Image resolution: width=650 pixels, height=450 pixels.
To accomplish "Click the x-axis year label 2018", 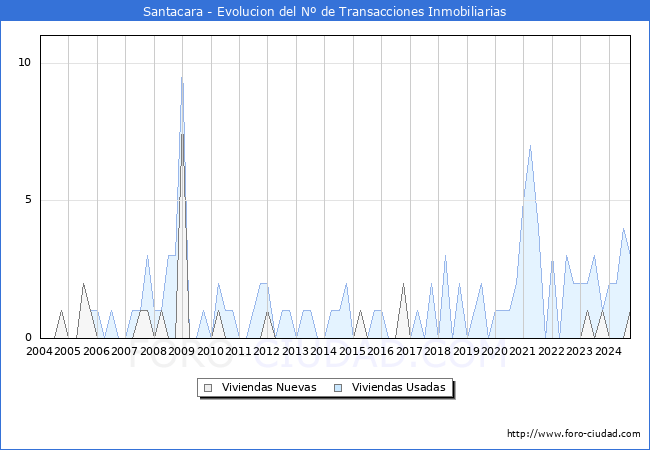I will [x=438, y=351].
